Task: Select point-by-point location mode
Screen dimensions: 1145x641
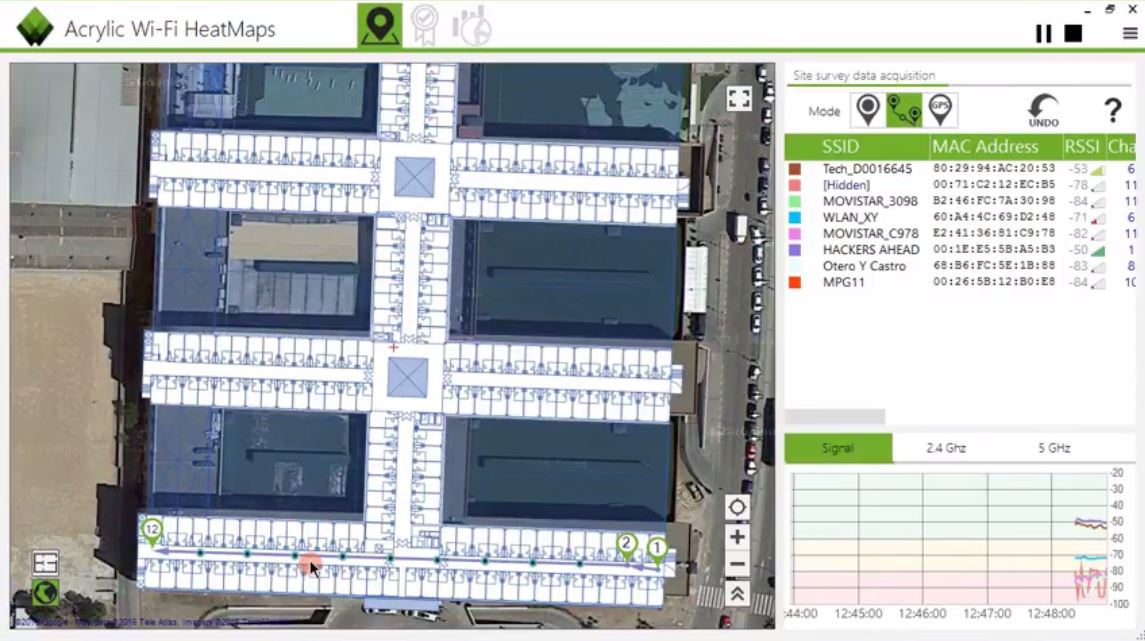Action: point(868,110)
